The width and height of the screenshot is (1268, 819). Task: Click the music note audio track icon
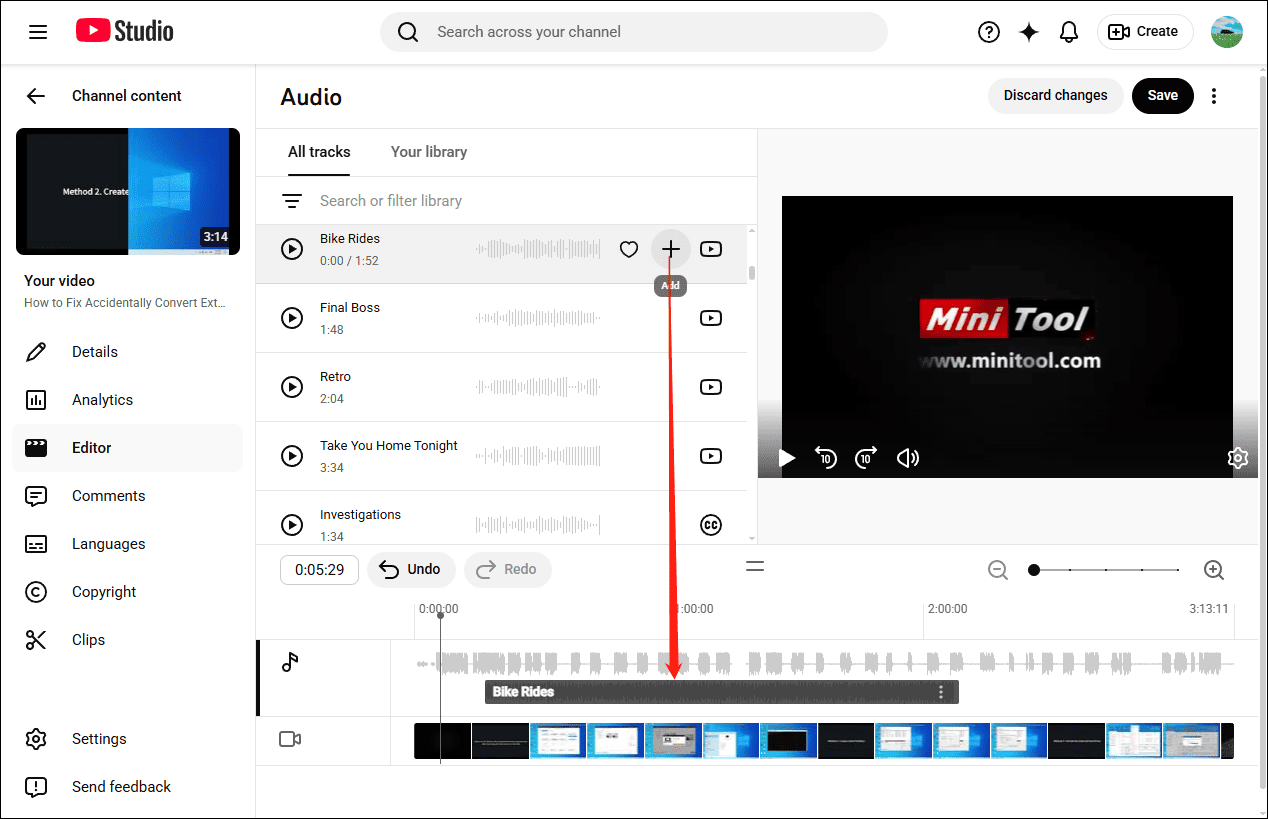pyautogui.click(x=291, y=661)
